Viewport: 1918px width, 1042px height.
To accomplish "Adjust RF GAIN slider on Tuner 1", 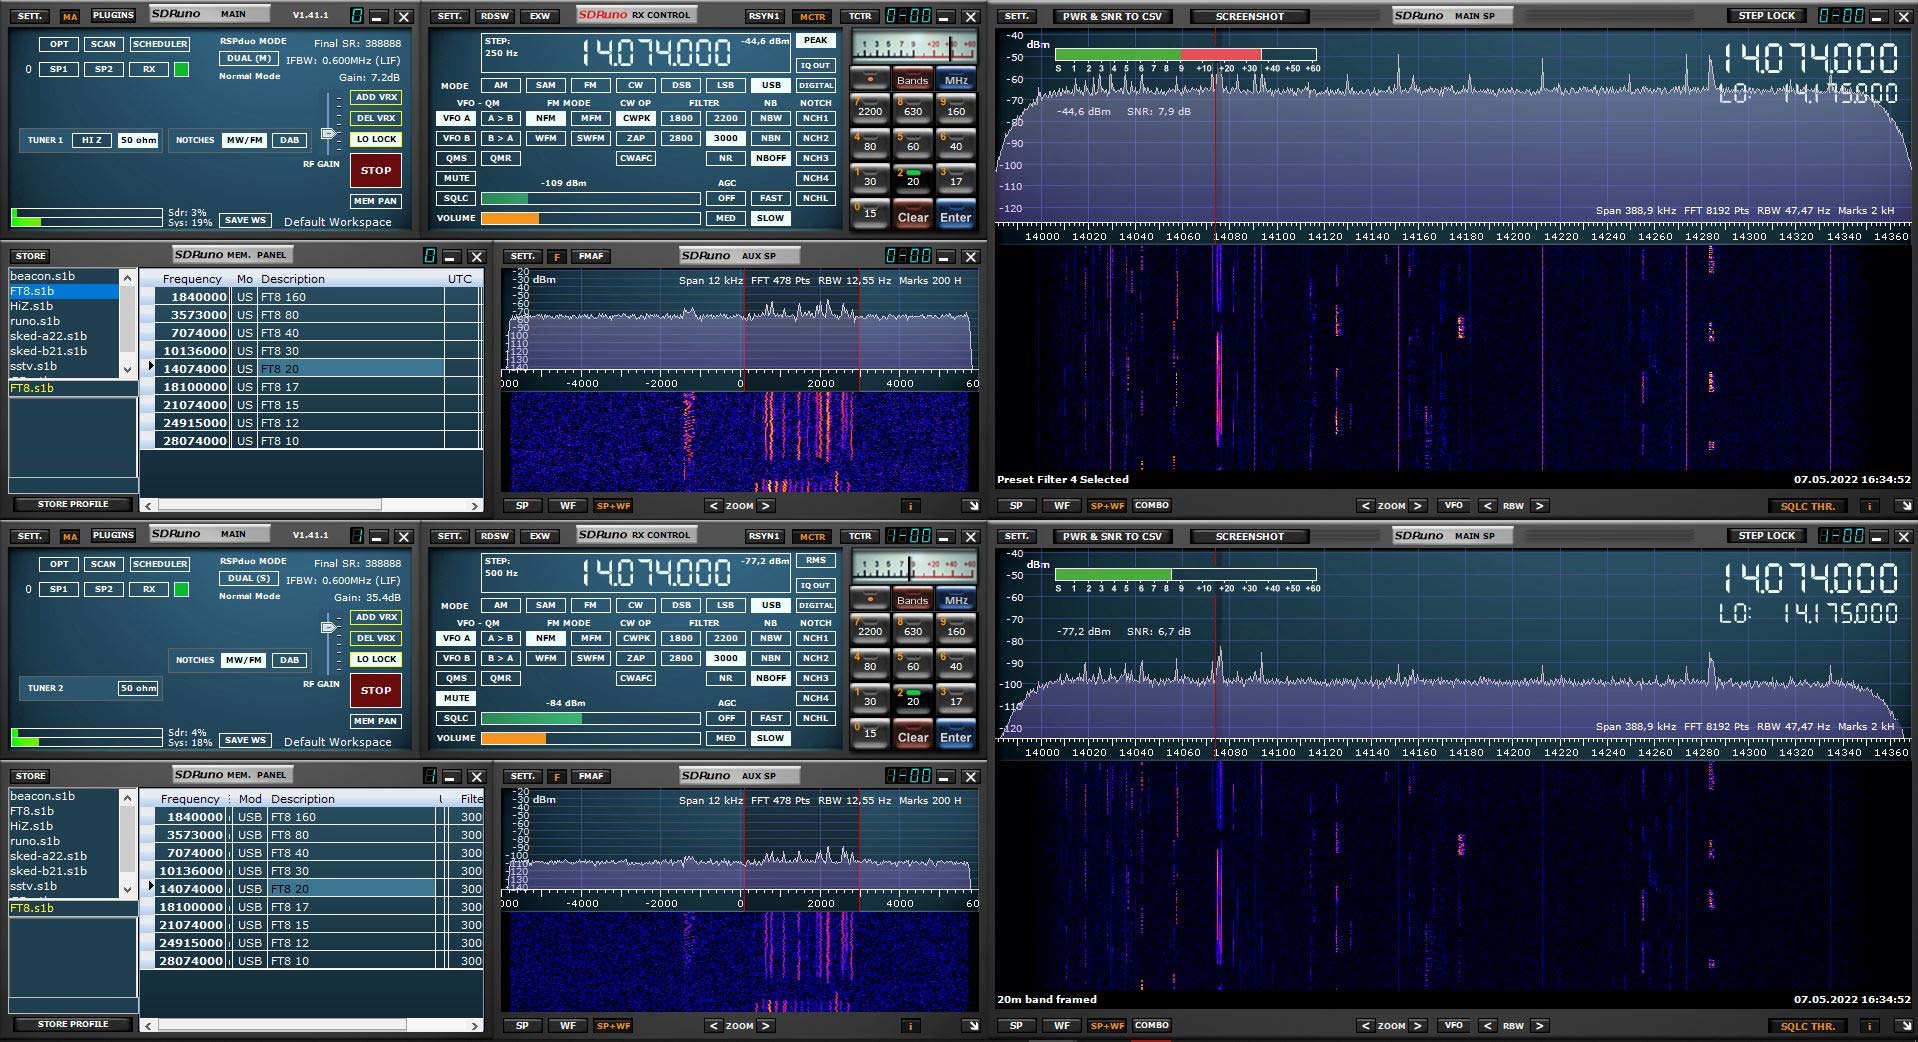I will pos(329,134).
